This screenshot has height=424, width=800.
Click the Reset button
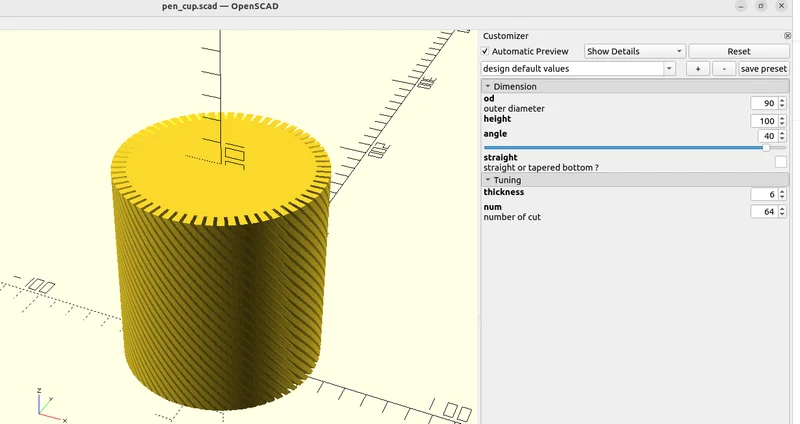tap(738, 52)
